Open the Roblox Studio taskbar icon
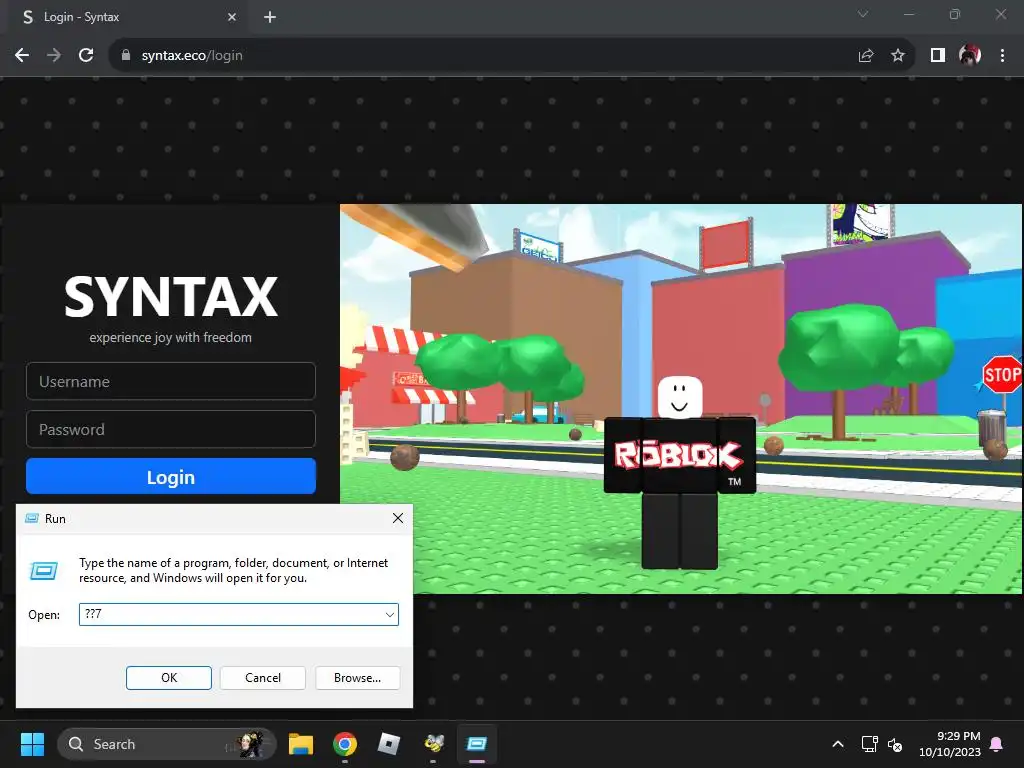This screenshot has height=768, width=1024. (389, 744)
